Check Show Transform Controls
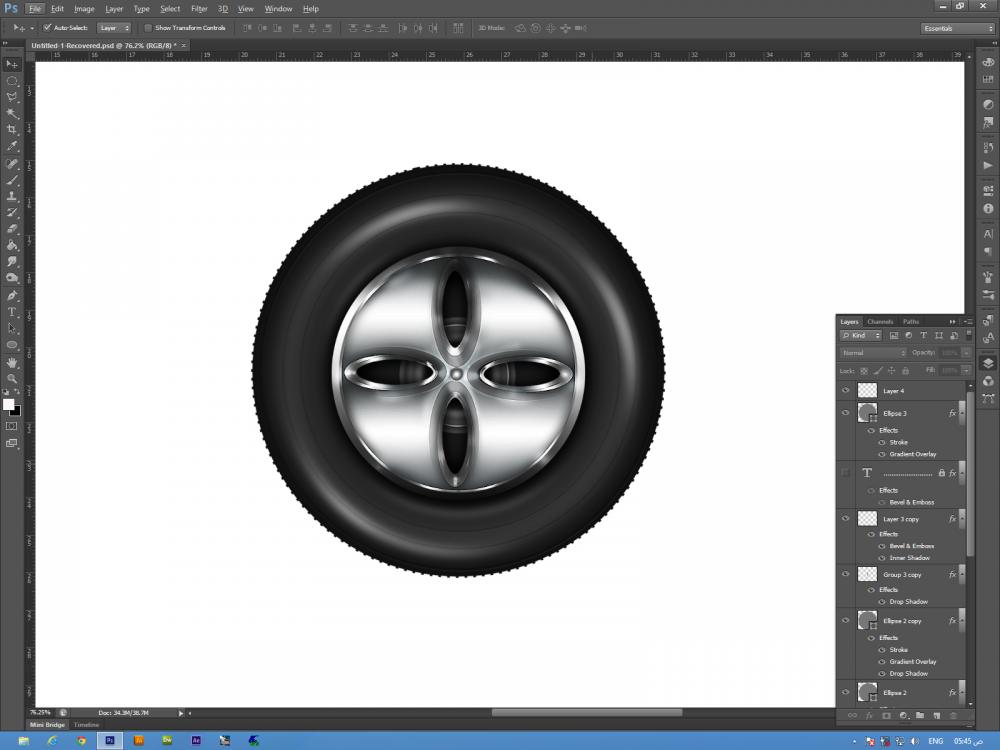The image size is (1000, 750). tap(148, 28)
